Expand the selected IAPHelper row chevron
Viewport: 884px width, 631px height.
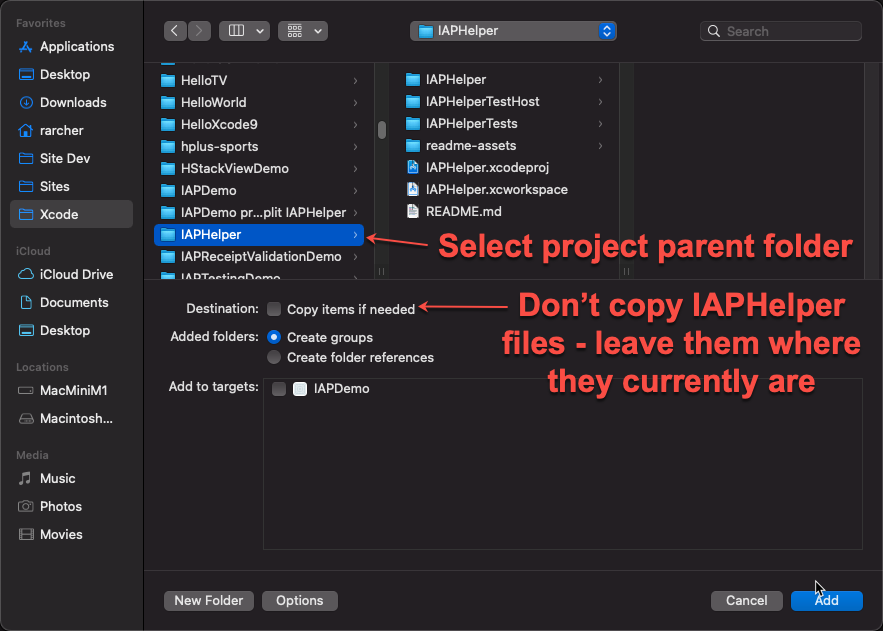(x=355, y=235)
